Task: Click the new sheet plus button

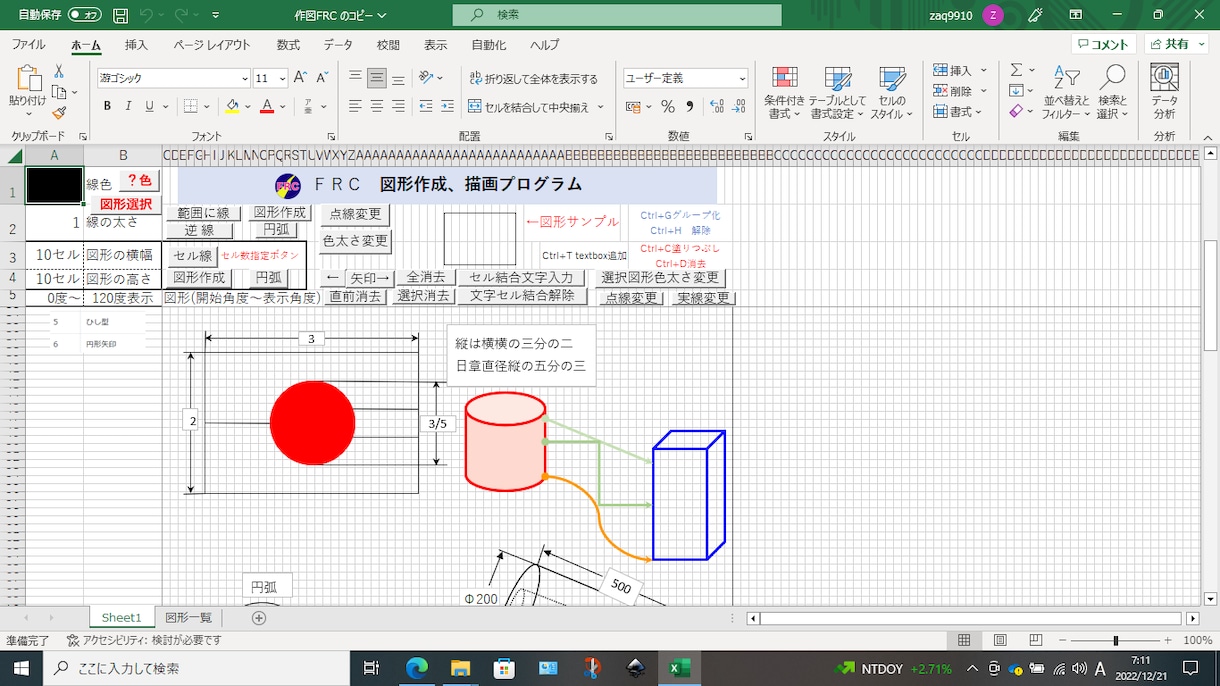Action: coord(259,618)
